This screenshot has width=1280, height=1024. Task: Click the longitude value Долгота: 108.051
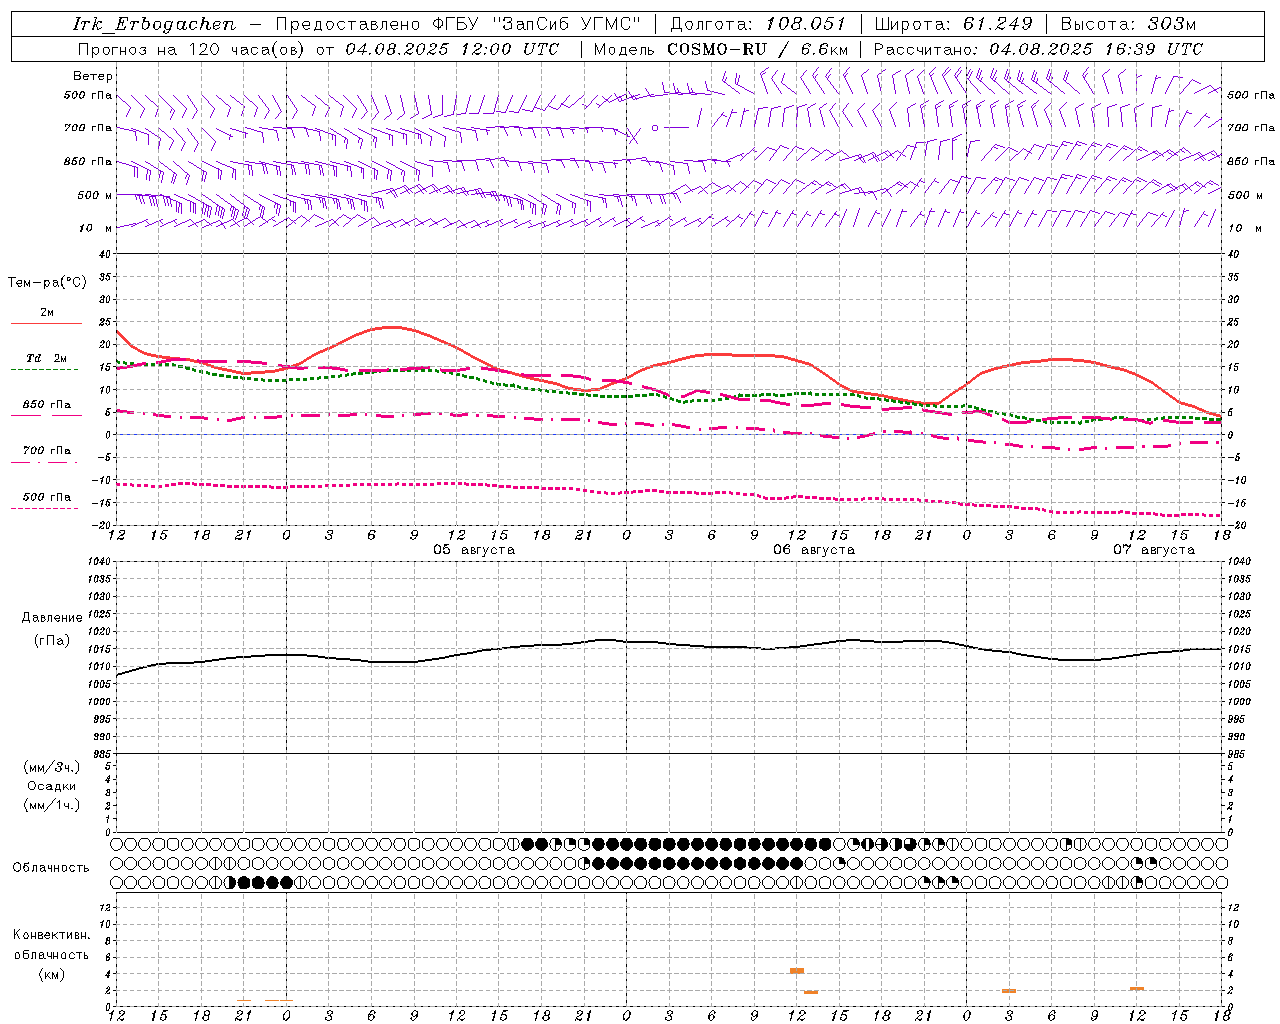(757, 24)
